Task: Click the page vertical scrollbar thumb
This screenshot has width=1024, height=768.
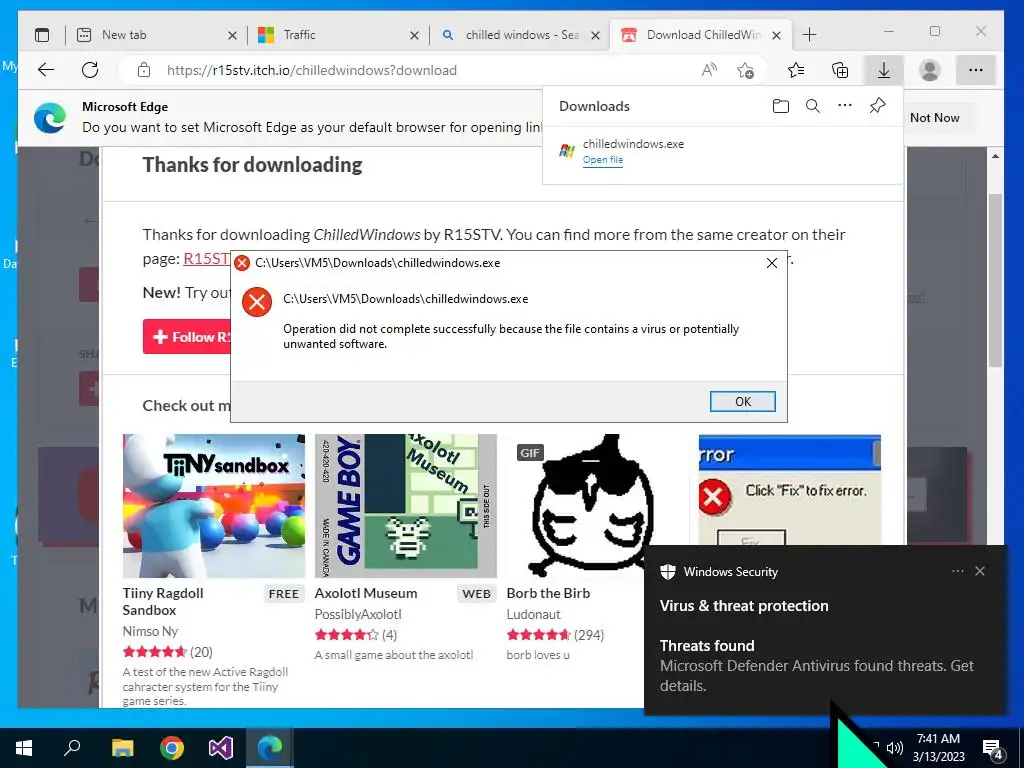Action: pyautogui.click(x=995, y=280)
